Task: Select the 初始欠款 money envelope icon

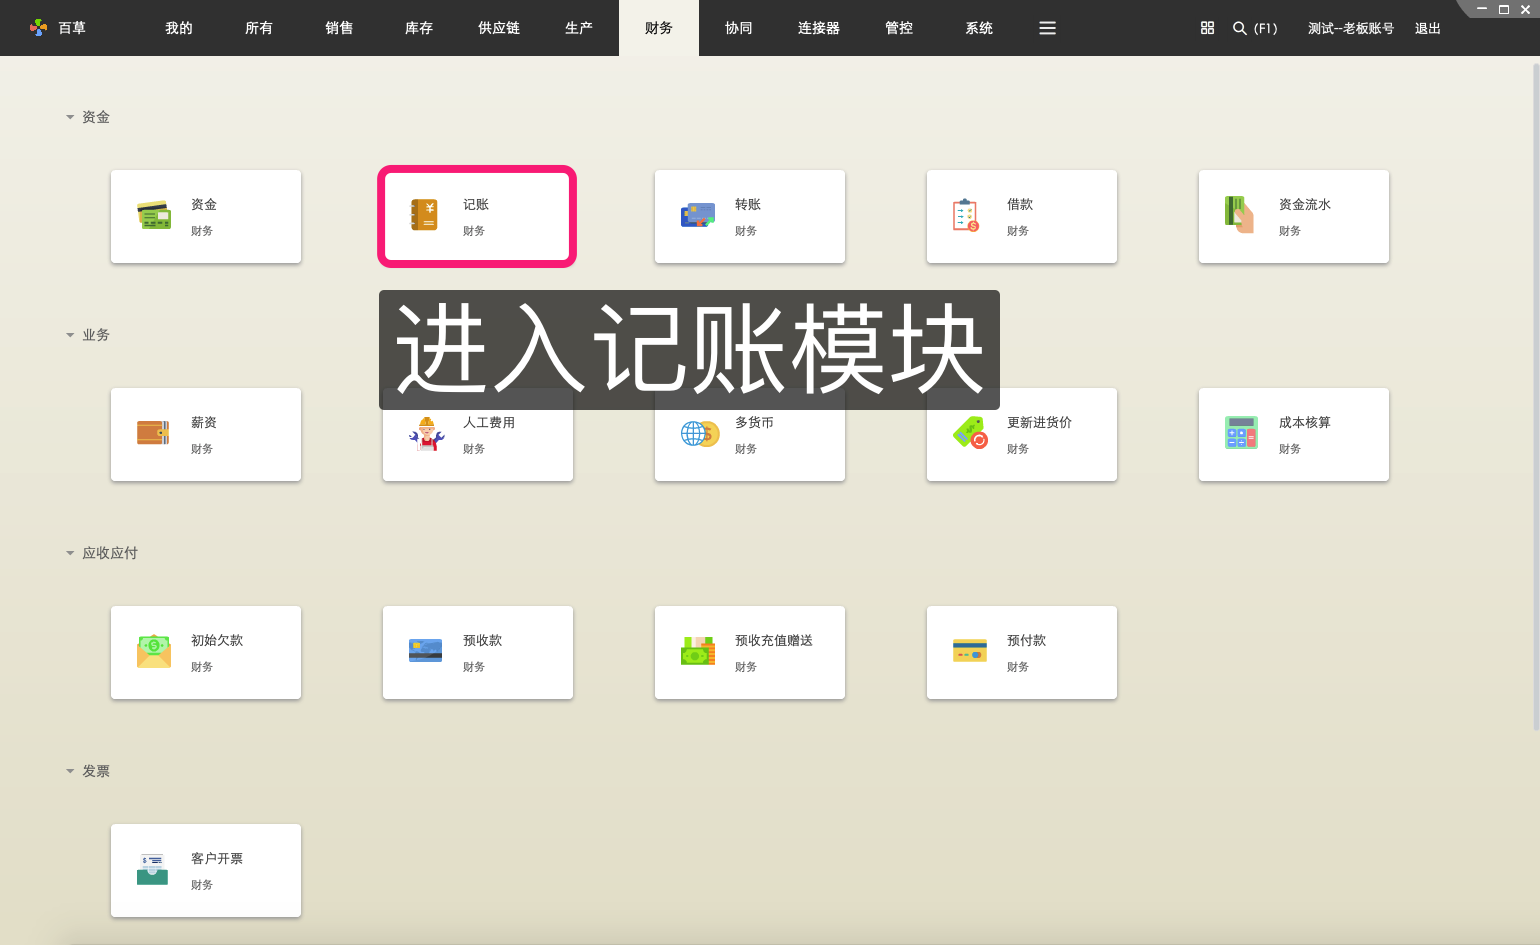Action: (154, 651)
